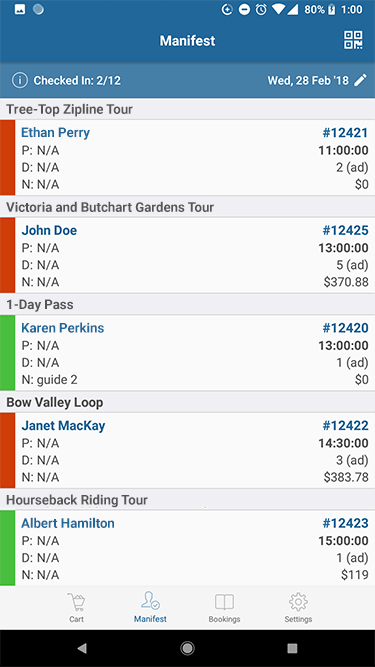The image size is (375, 667).
Task: Edit the date with the pencil icon
Action: (361, 80)
